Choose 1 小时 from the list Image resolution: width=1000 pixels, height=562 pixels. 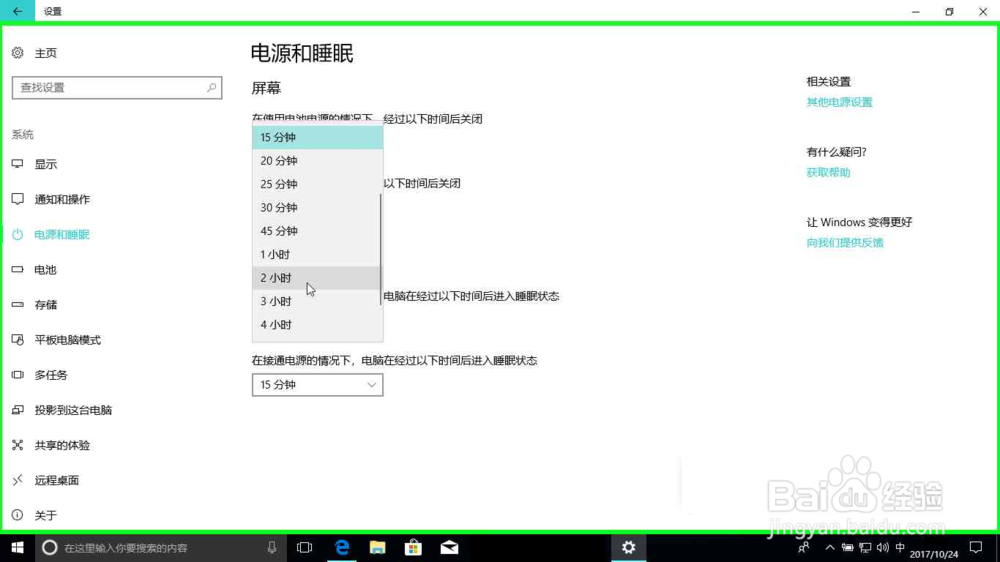coord(317,255)
